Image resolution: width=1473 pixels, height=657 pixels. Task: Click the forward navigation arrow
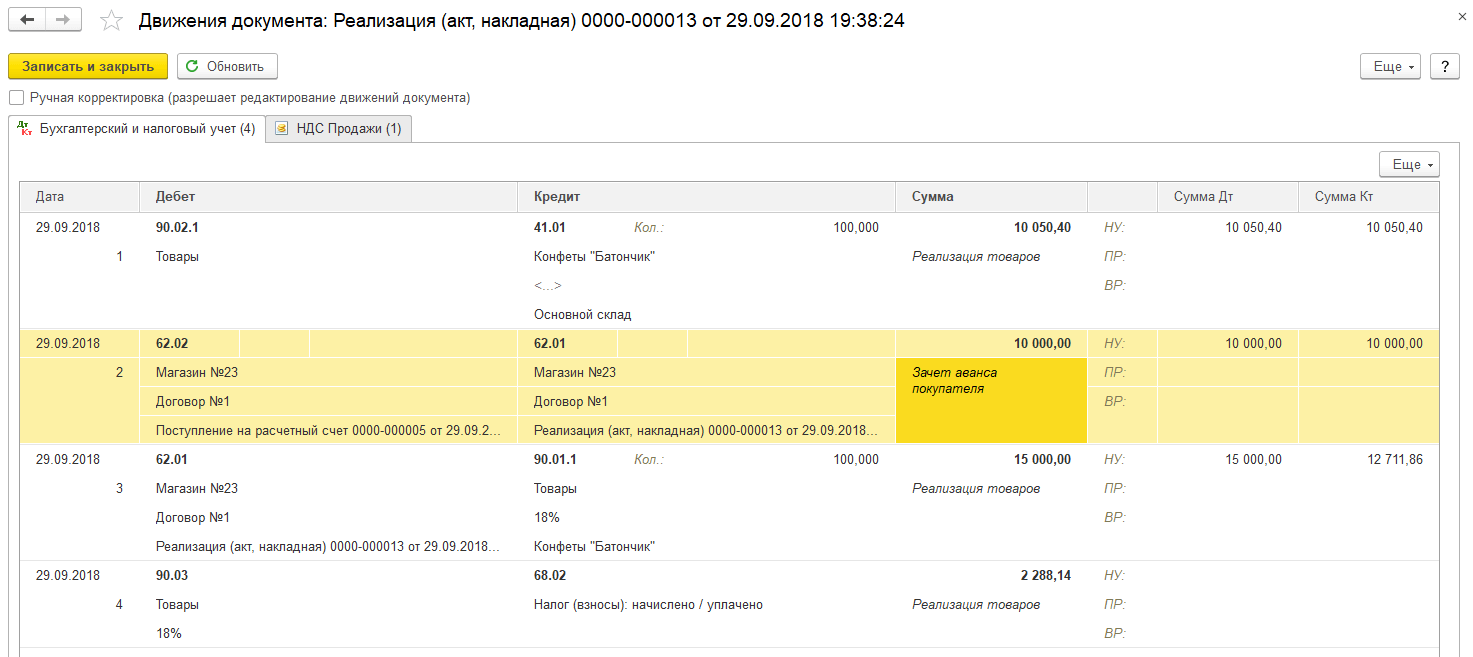tap(64, 20)
